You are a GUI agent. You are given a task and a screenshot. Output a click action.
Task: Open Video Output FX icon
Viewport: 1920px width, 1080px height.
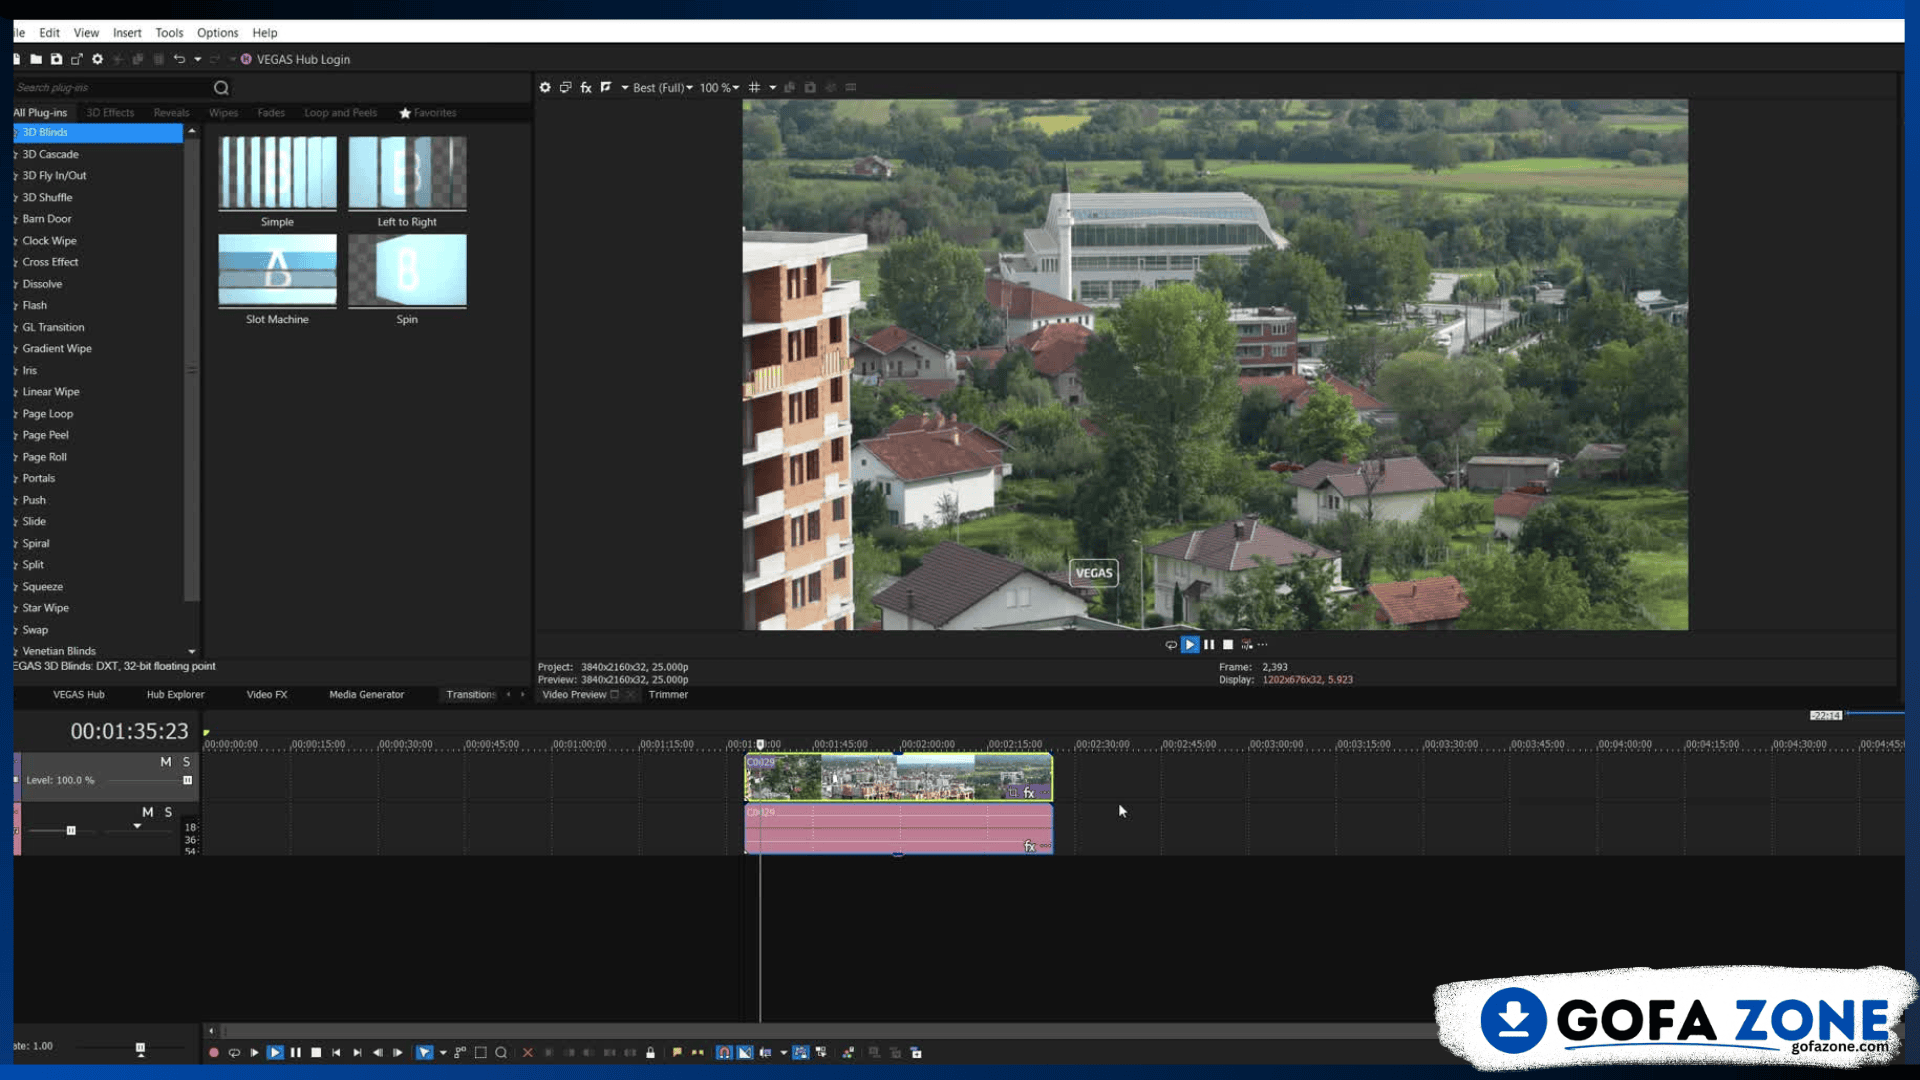click(586, 88)
